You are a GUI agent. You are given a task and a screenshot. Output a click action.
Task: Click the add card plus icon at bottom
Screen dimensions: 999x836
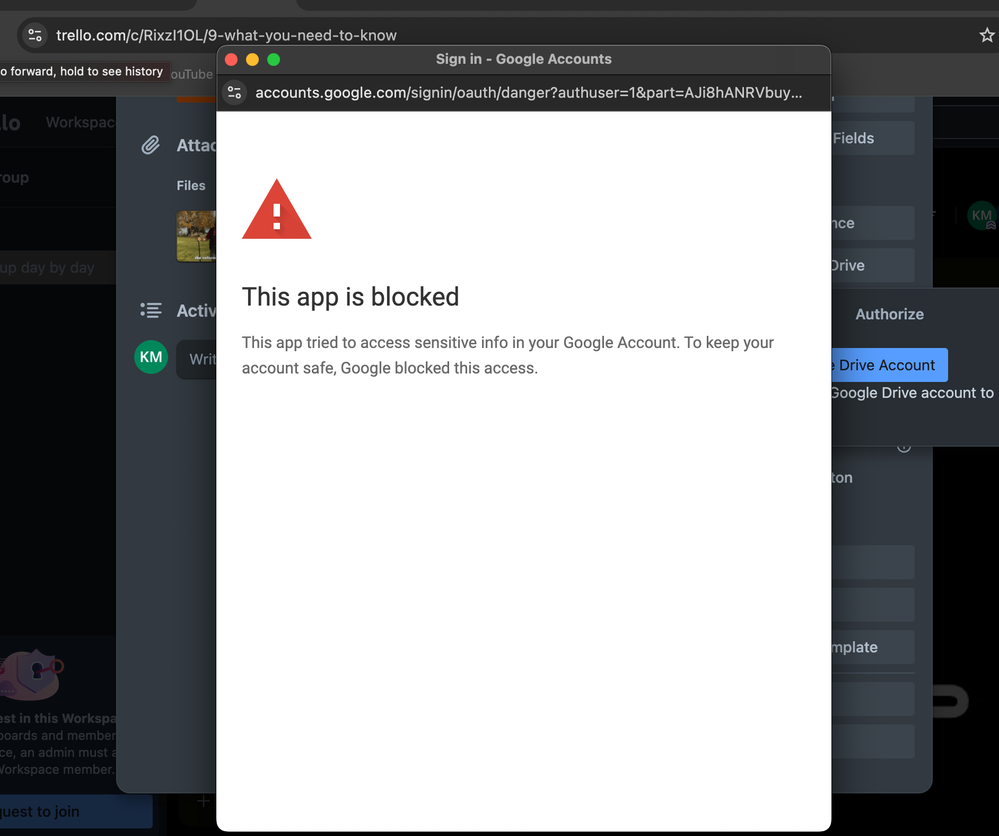pyautogui.click(x=203, y=802)
